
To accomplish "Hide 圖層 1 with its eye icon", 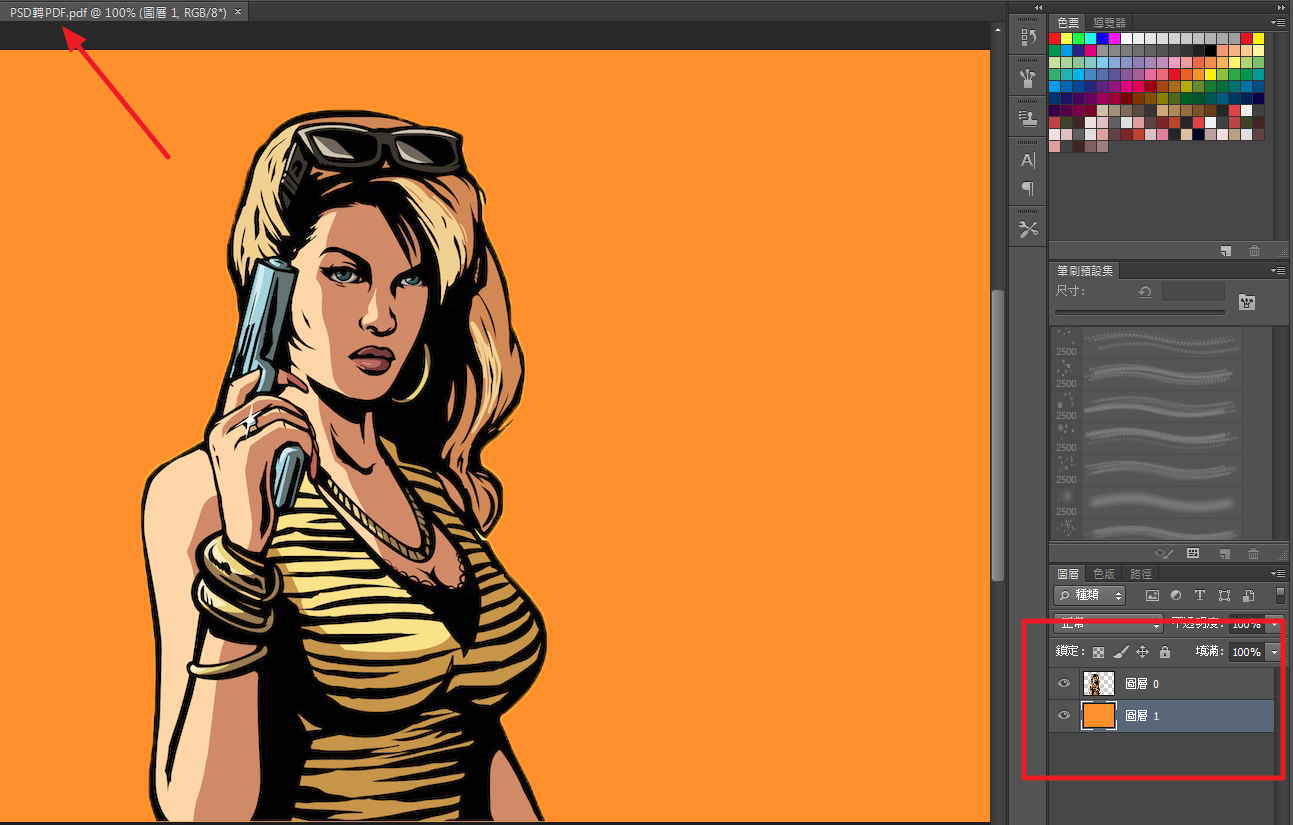I will coord(1064,716).
